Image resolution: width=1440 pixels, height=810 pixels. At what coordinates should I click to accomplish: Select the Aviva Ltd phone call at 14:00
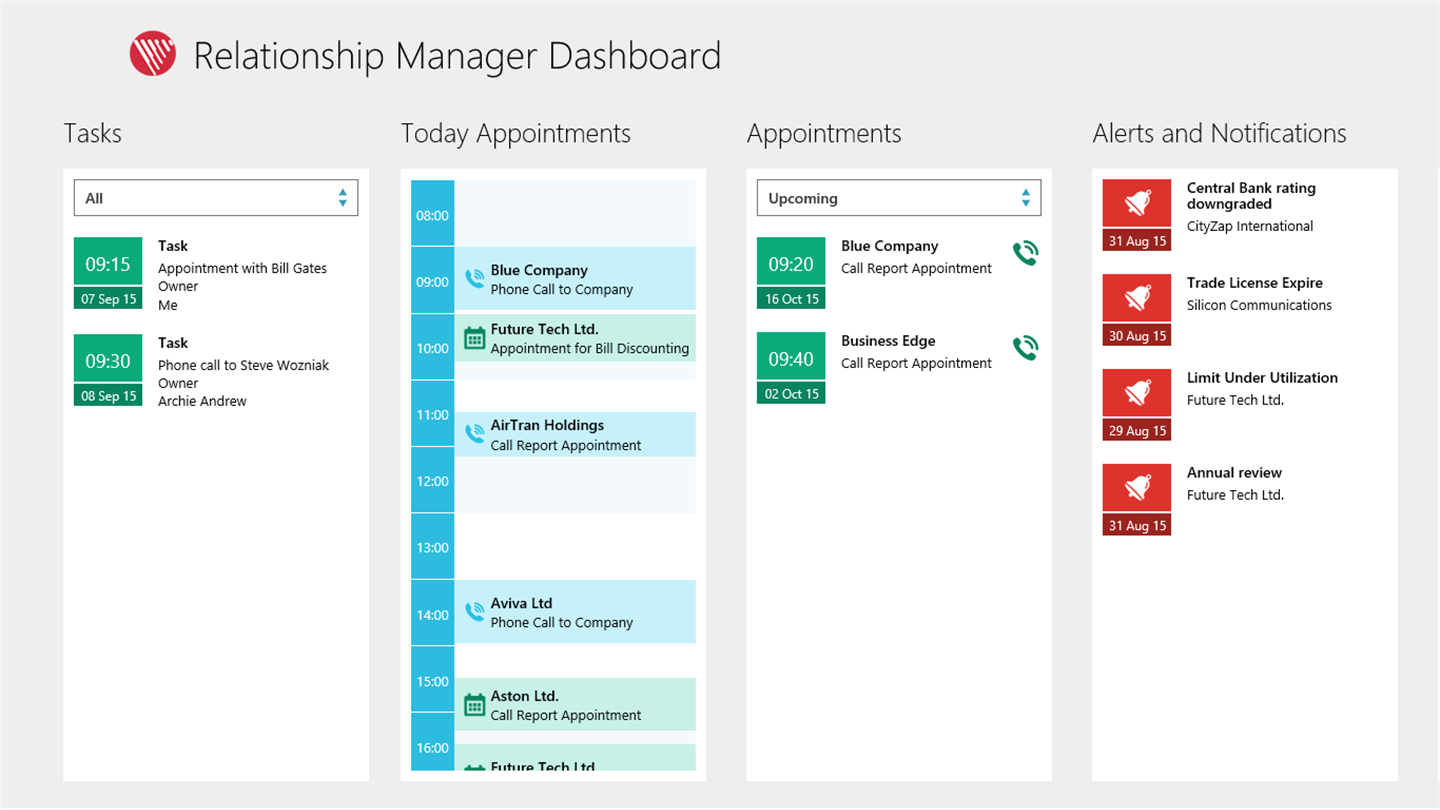coord(575,612)
